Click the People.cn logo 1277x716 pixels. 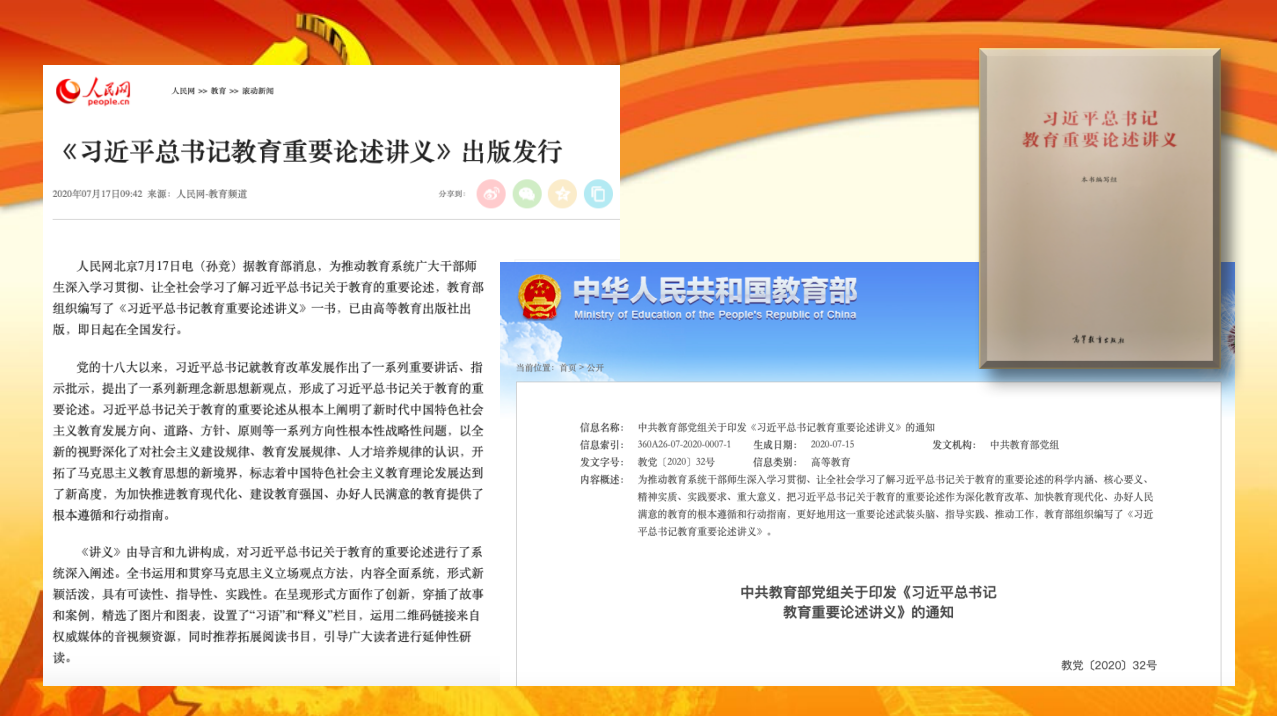click(x=93, y=91)
